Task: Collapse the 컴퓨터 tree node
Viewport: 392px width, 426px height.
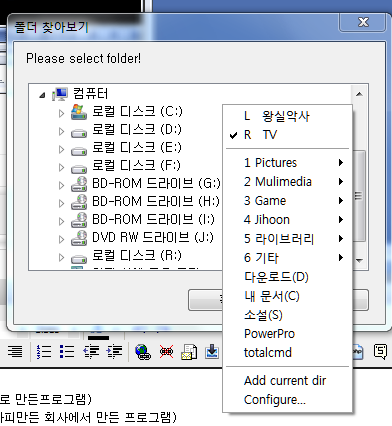Action: (42, 96)
